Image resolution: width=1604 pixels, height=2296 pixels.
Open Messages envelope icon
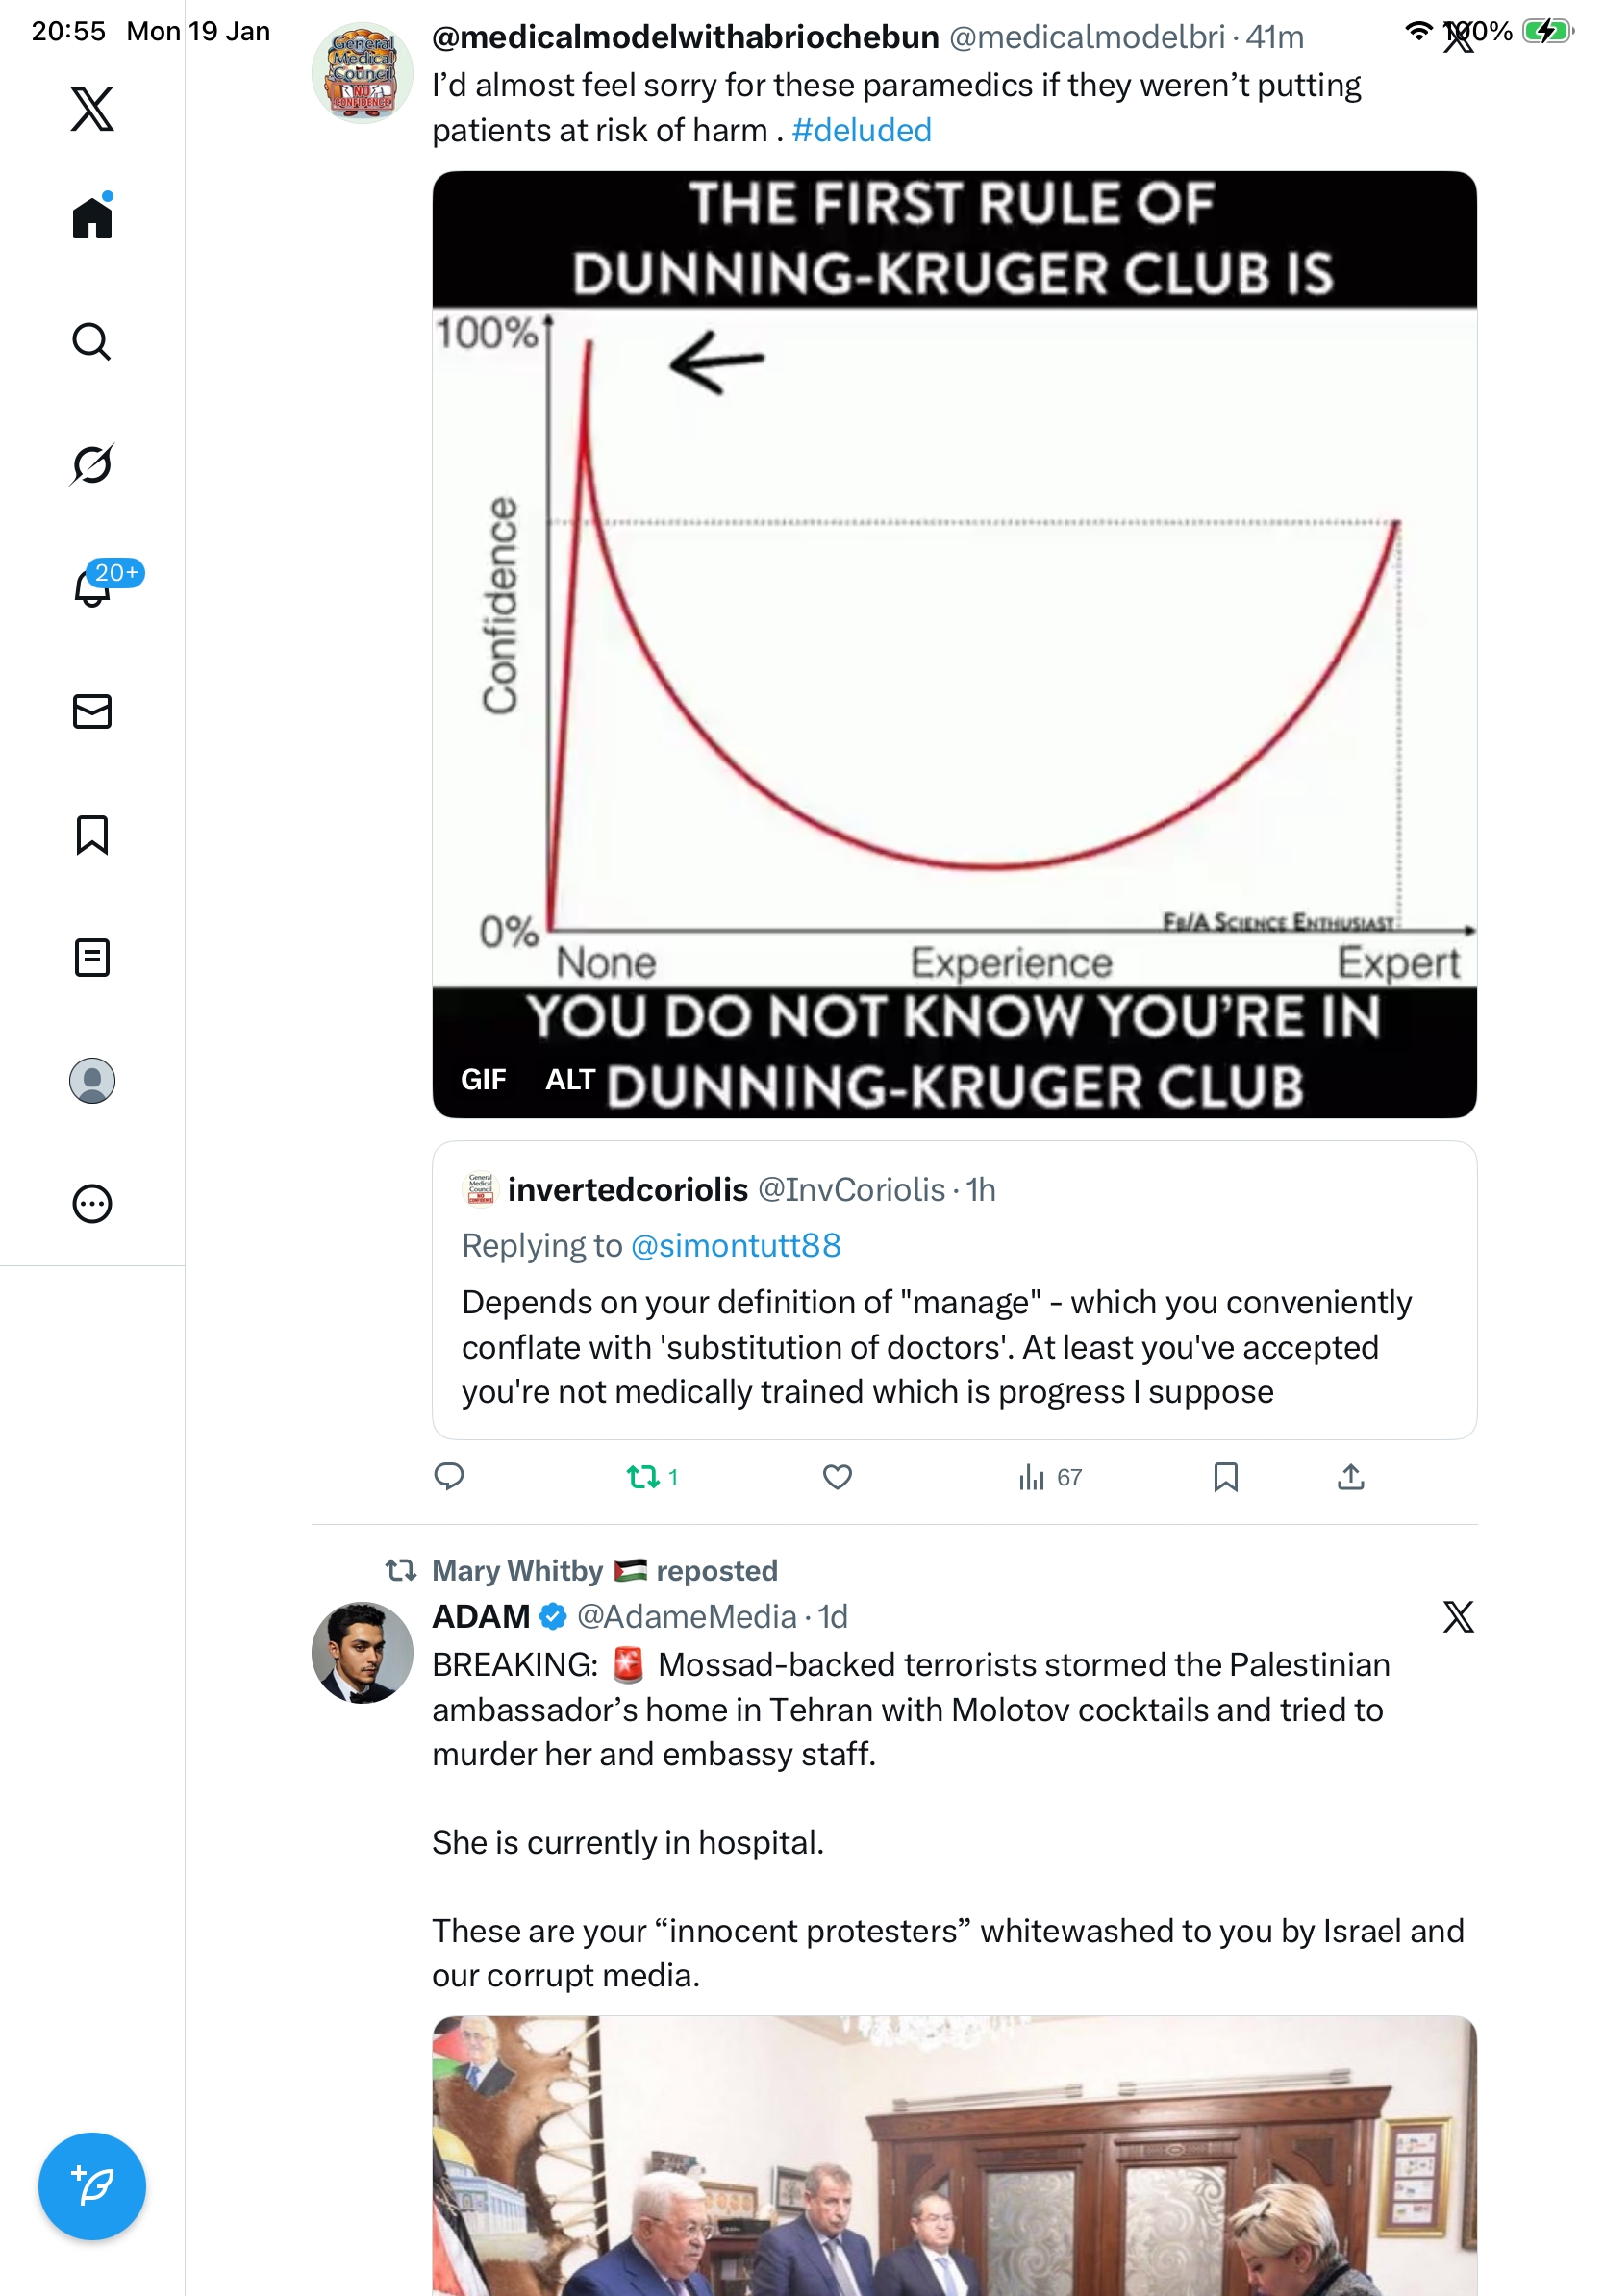(x=92, y=711)
